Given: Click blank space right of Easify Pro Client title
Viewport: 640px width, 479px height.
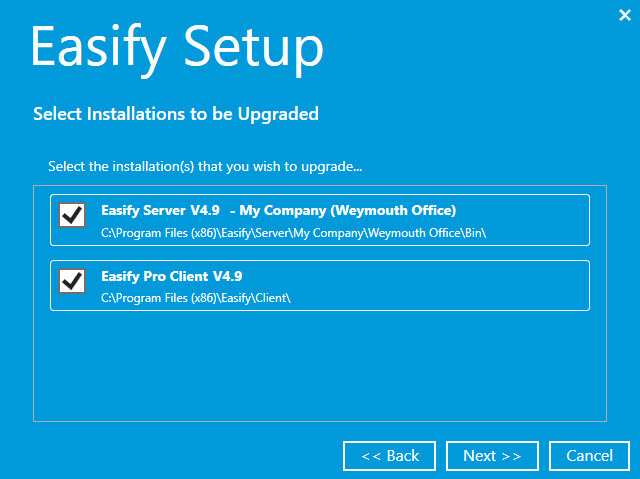Looking at the screenshot, I should click(x=420, y=276).
